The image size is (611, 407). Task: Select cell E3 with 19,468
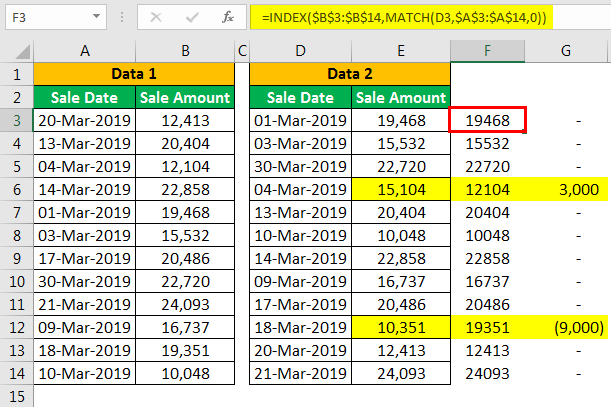click(x=401, y=120)
